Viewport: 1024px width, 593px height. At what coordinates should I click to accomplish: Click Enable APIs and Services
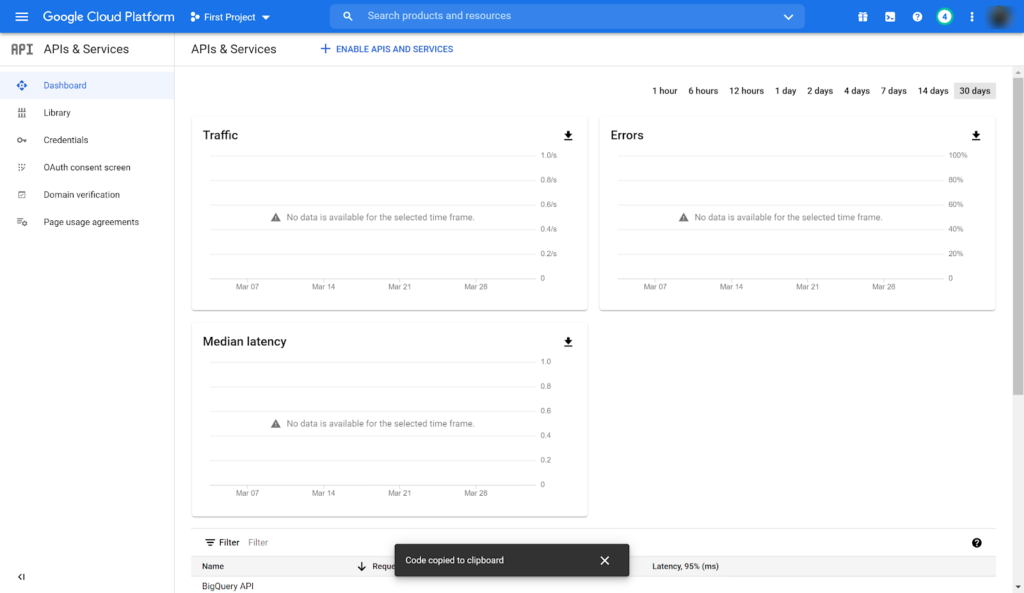click(387, 49)
